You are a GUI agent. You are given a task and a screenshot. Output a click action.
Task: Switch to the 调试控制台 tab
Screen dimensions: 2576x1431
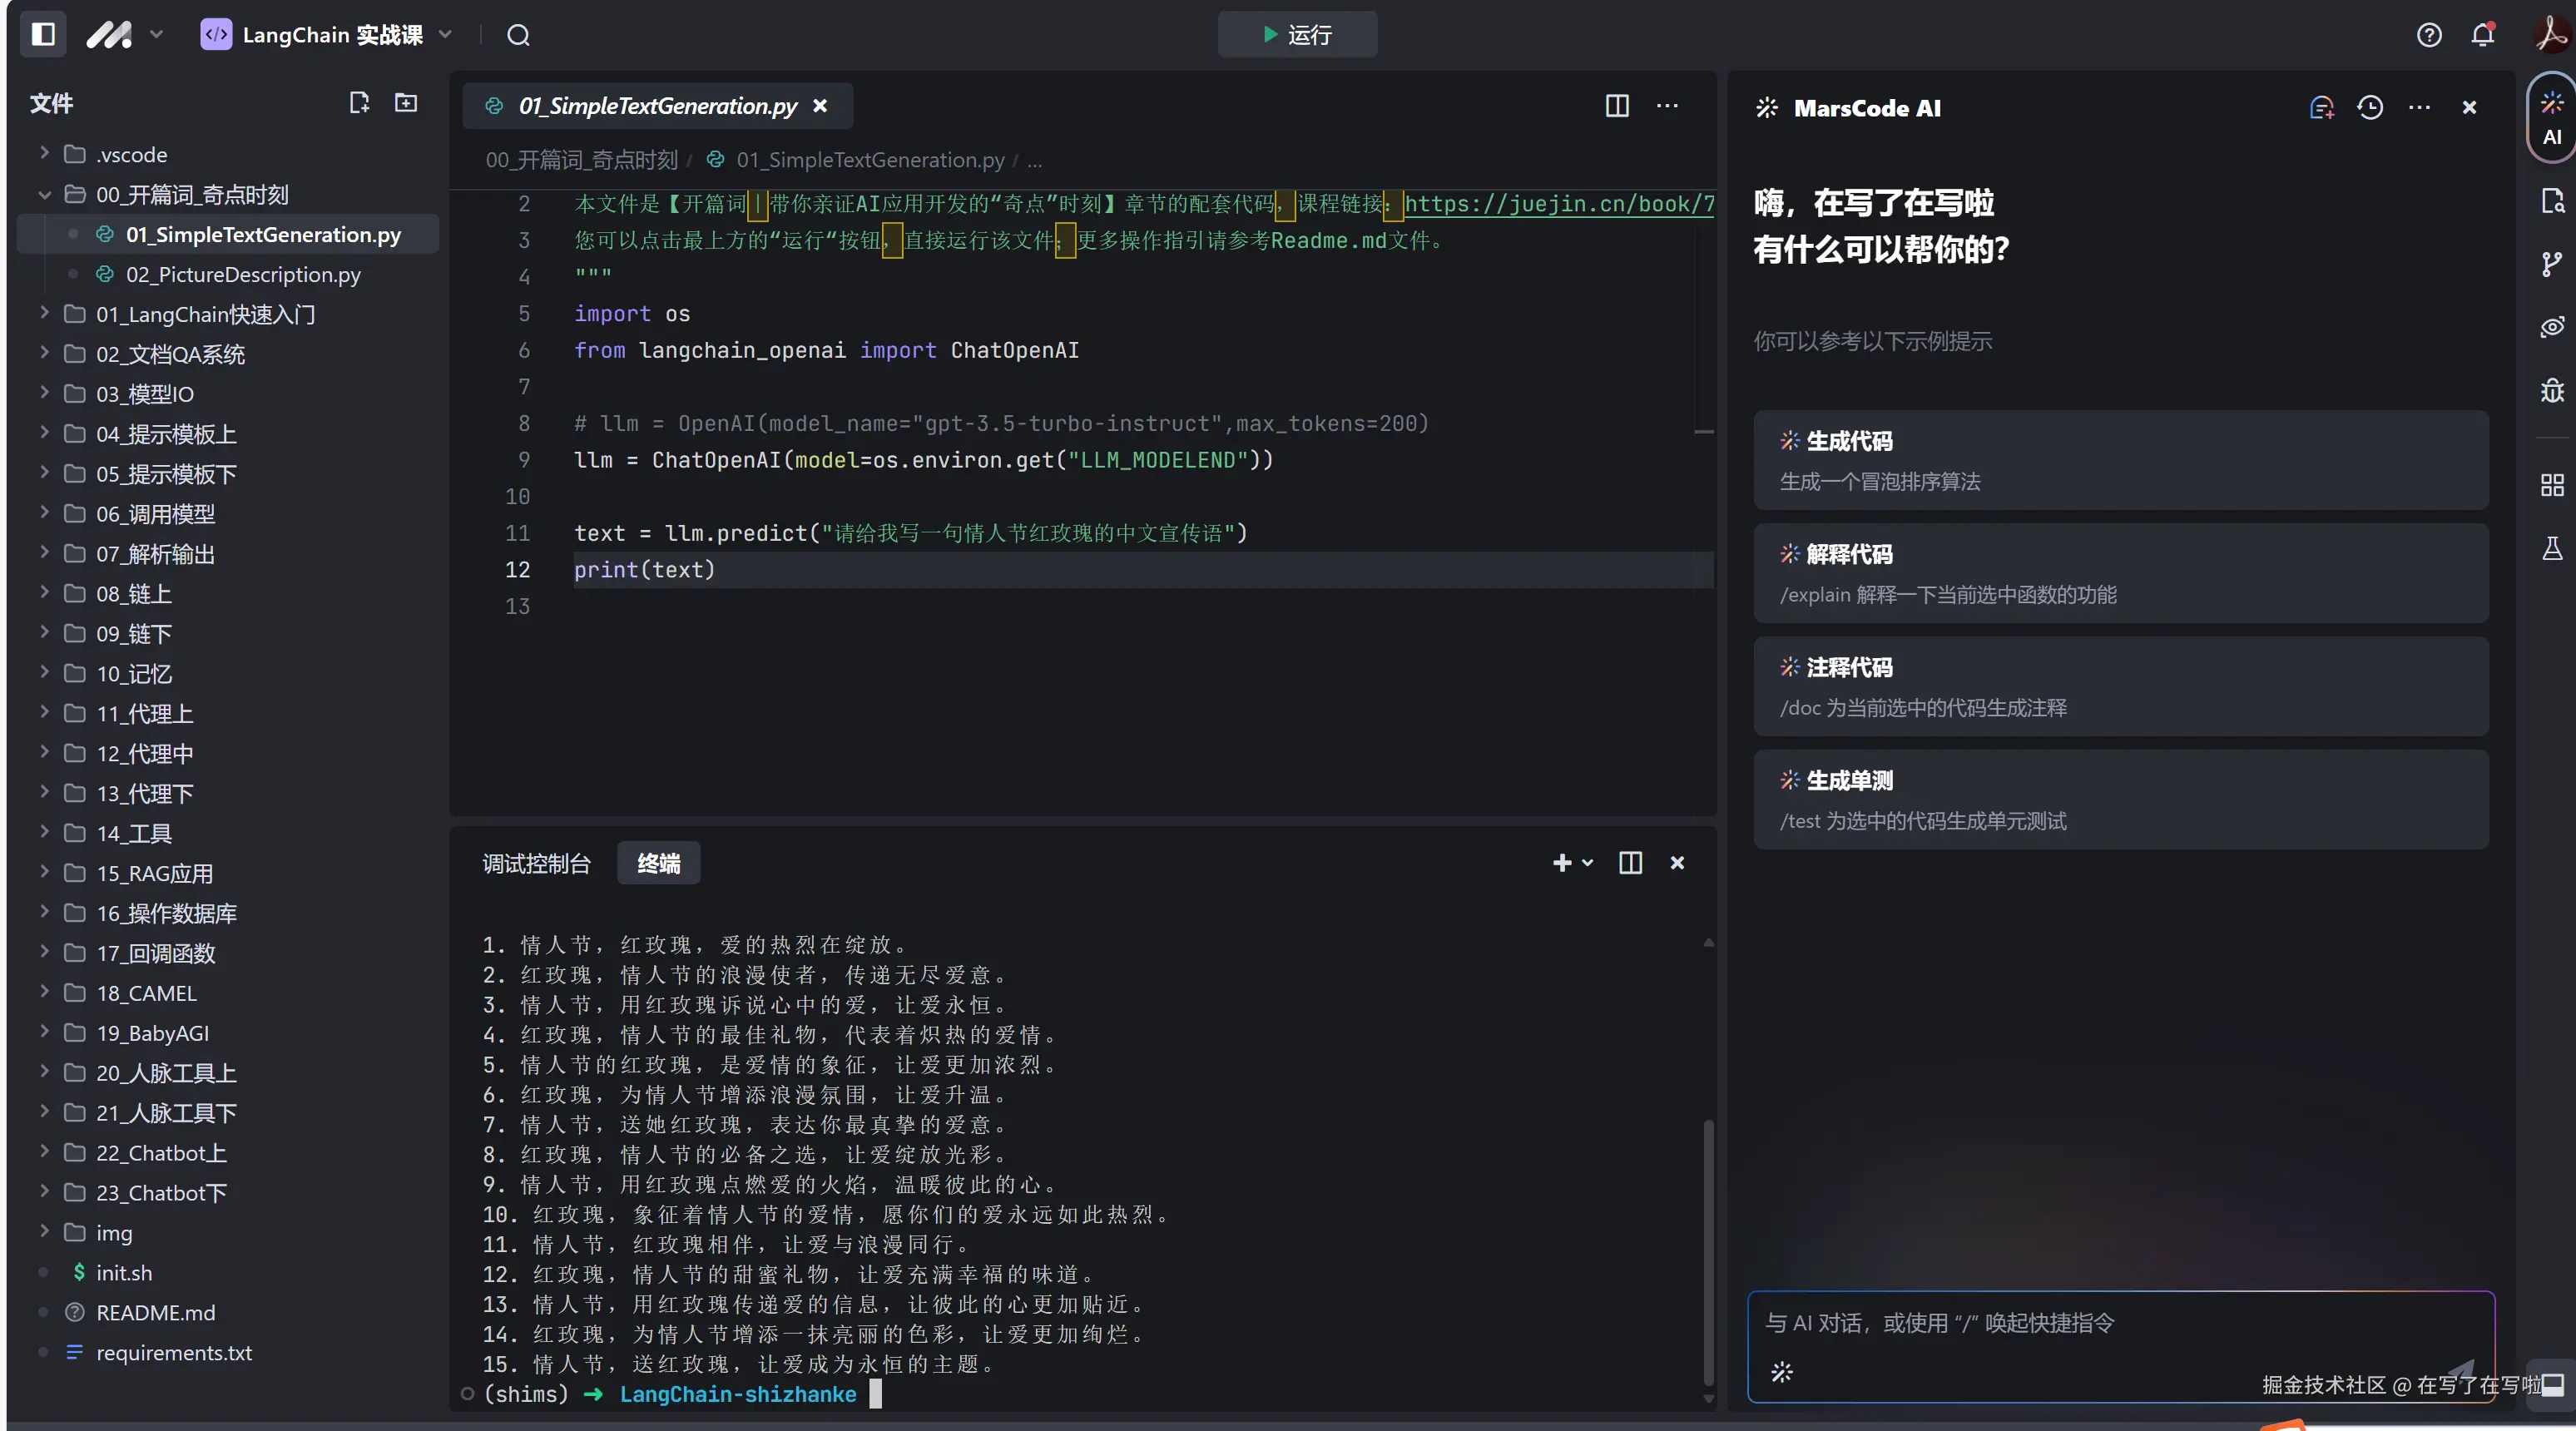pyautogui.click(x=537, y=863)
